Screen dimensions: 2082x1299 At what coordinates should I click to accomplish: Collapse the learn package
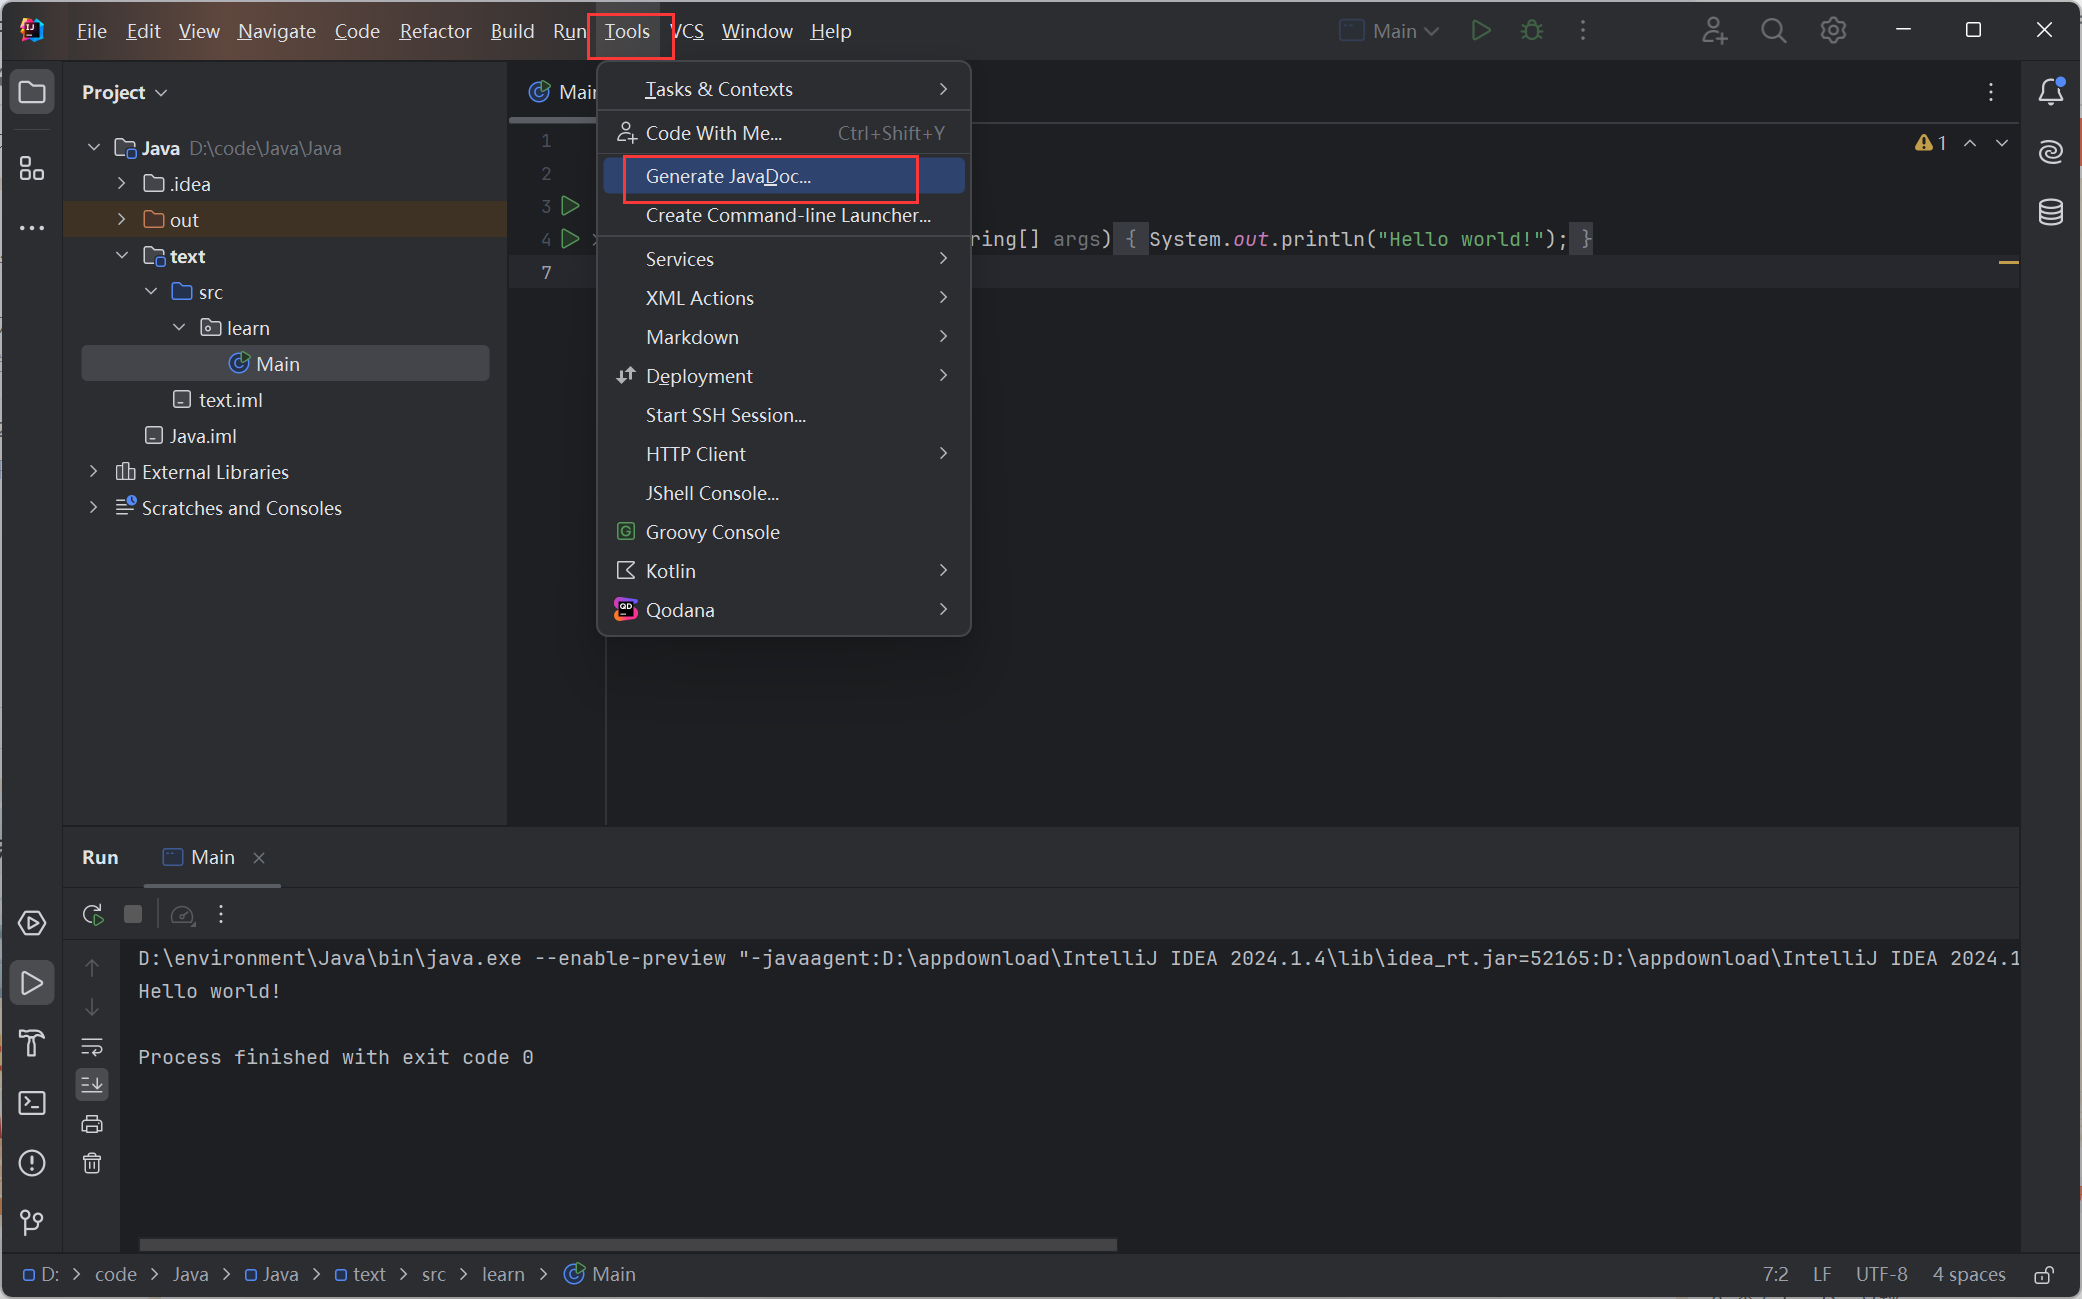(179, 328)
